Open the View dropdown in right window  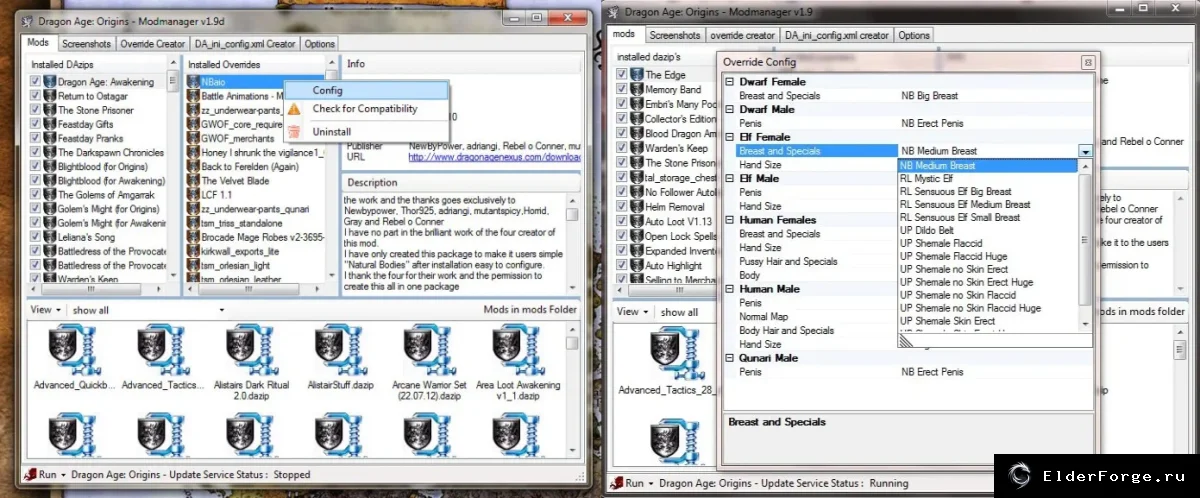click(633, 312)
